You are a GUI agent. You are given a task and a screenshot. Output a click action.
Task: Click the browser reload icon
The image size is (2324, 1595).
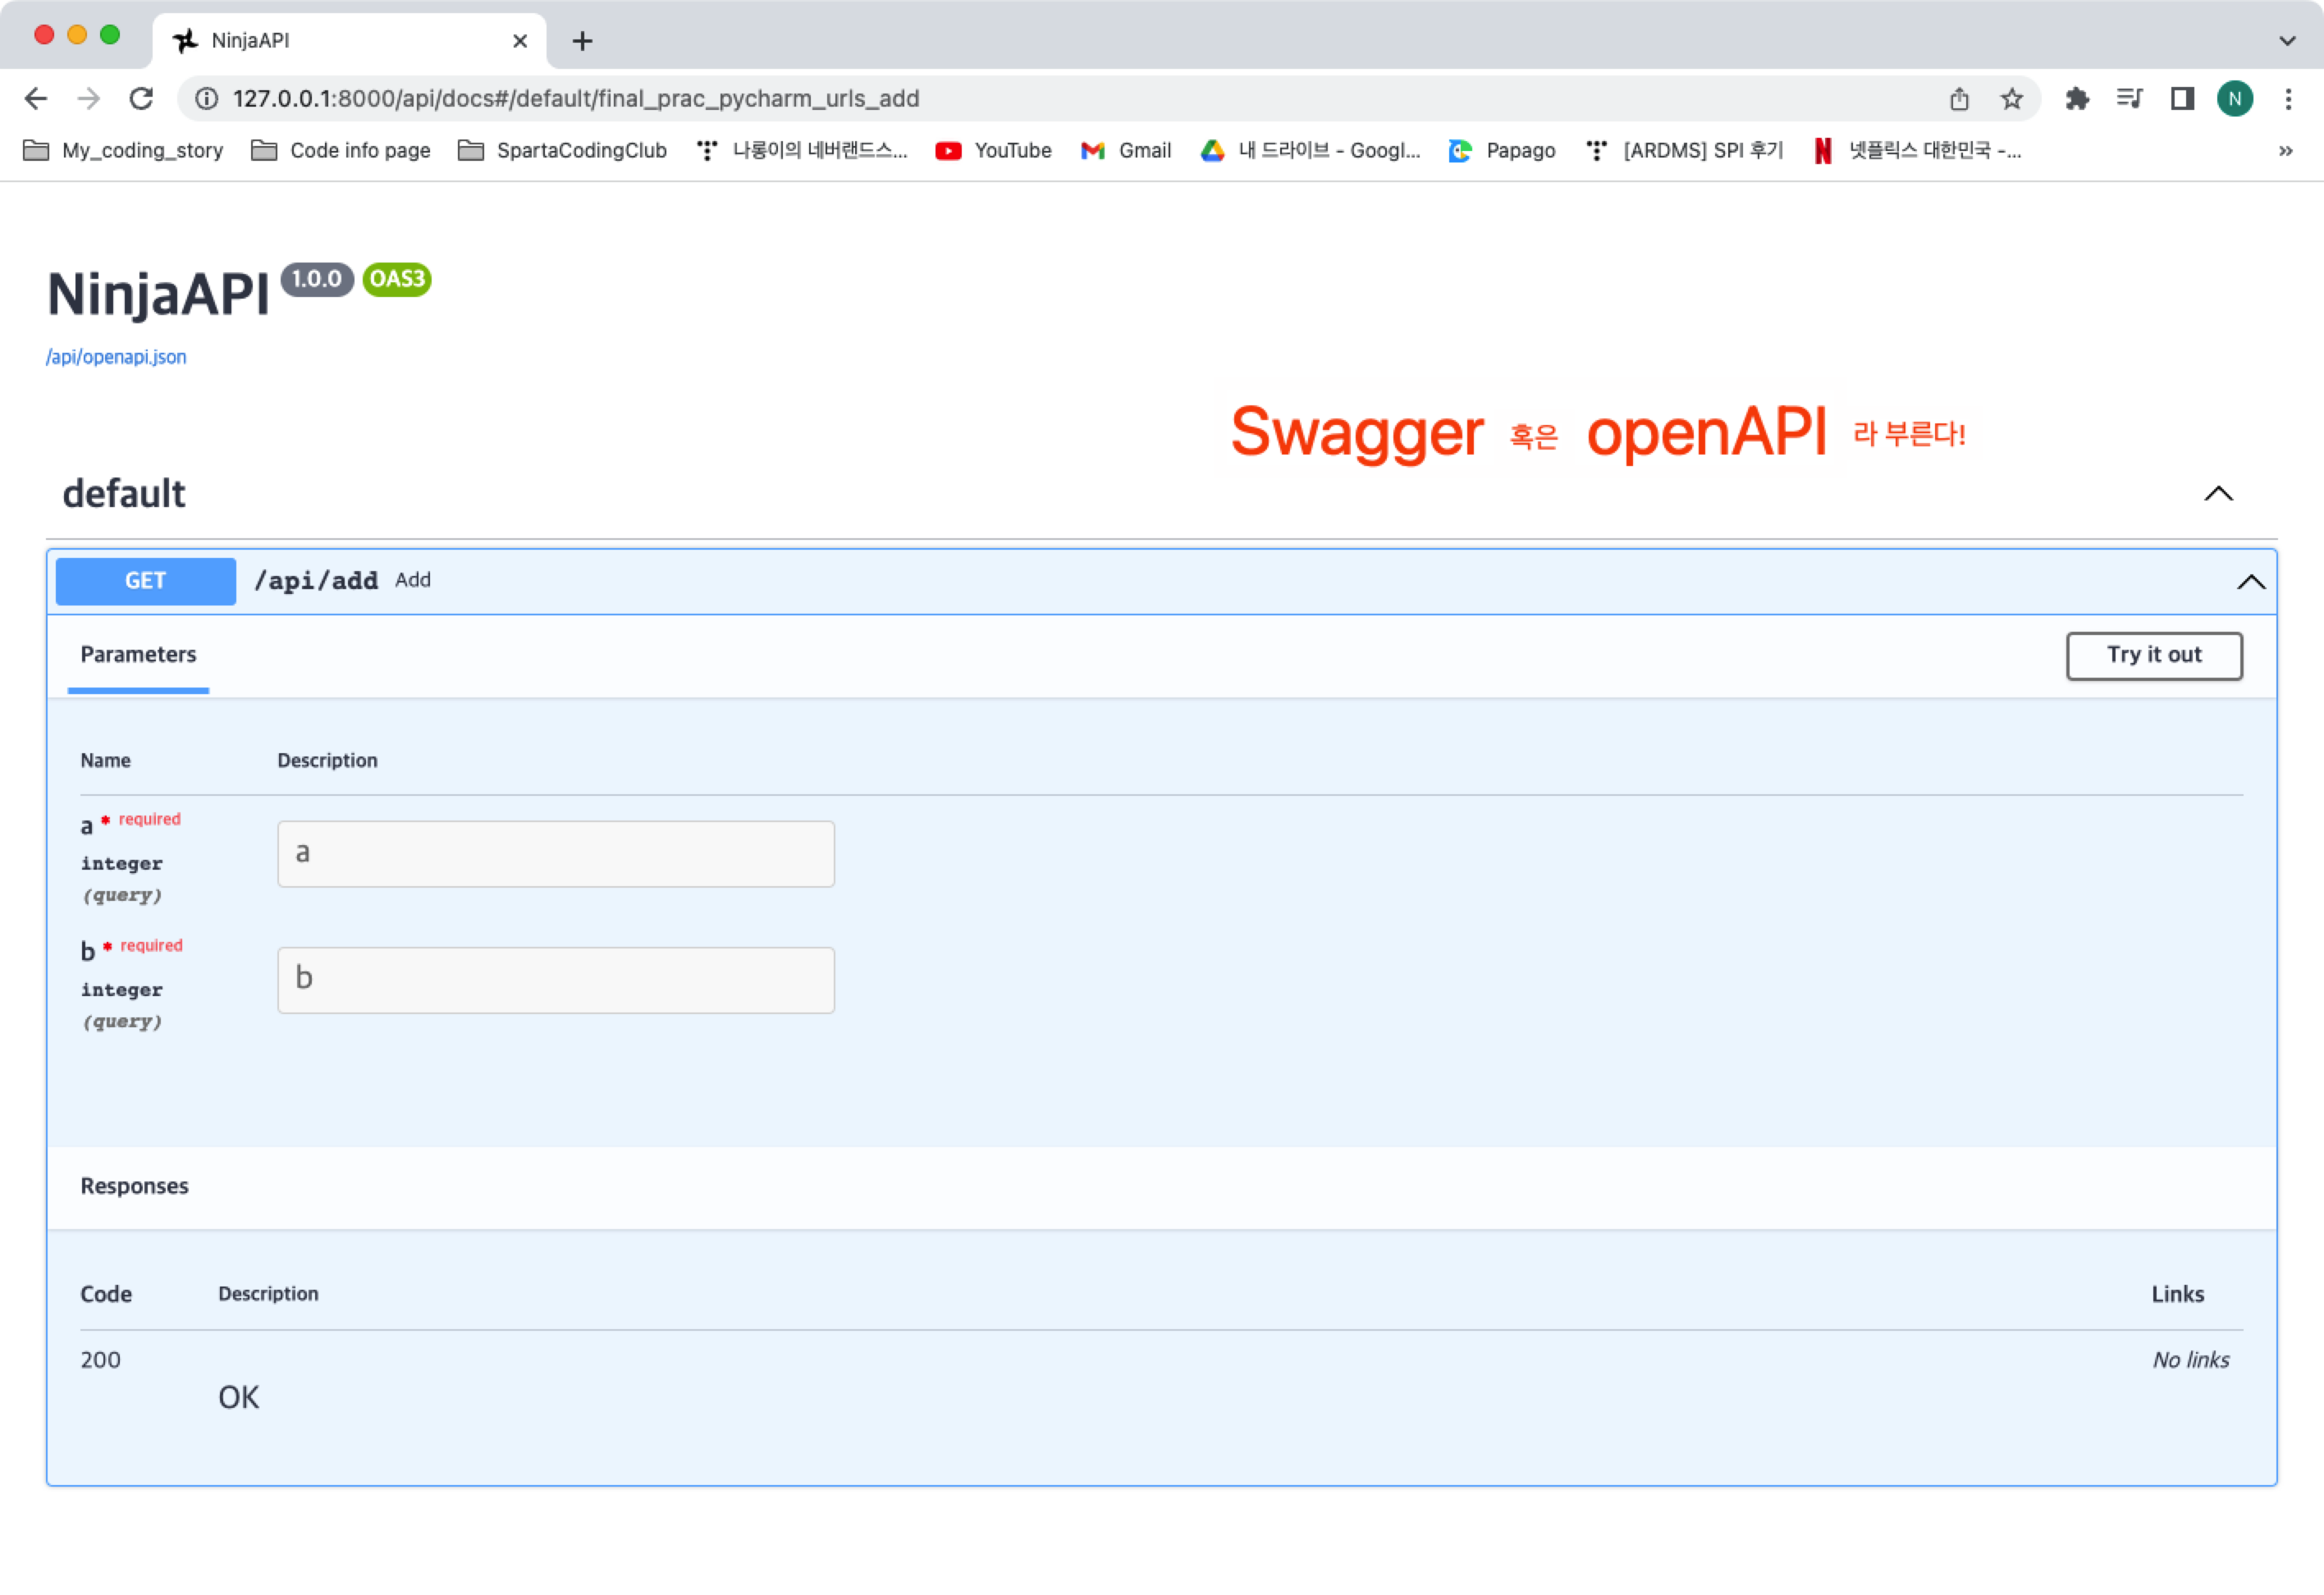pyautogui.click(x=141, y=98)
